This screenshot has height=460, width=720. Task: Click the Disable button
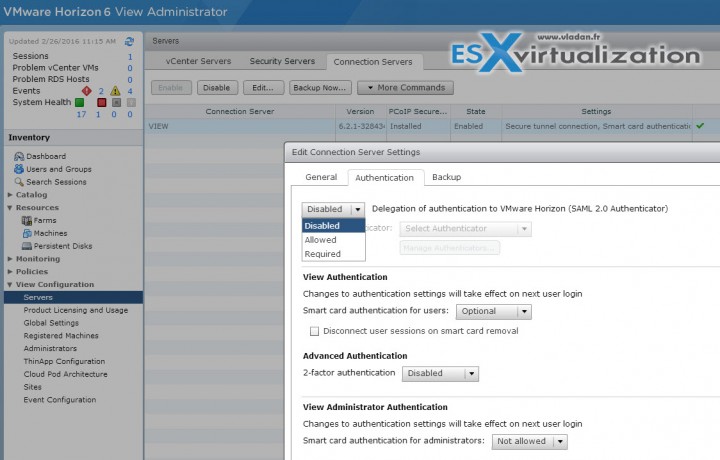coord(217,88)
